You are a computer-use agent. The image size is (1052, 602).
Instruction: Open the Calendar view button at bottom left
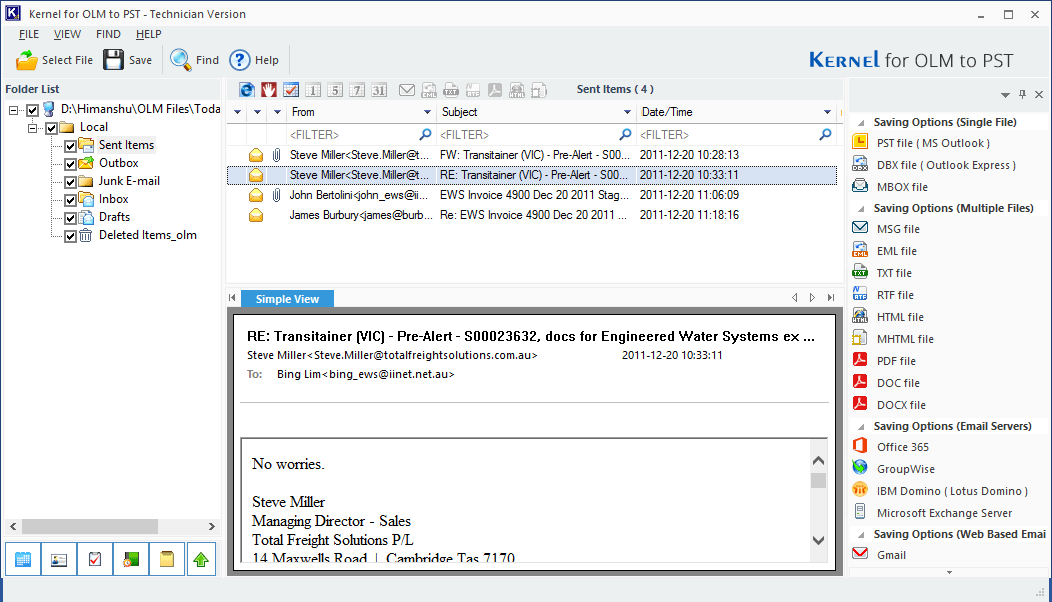[23, 559]
